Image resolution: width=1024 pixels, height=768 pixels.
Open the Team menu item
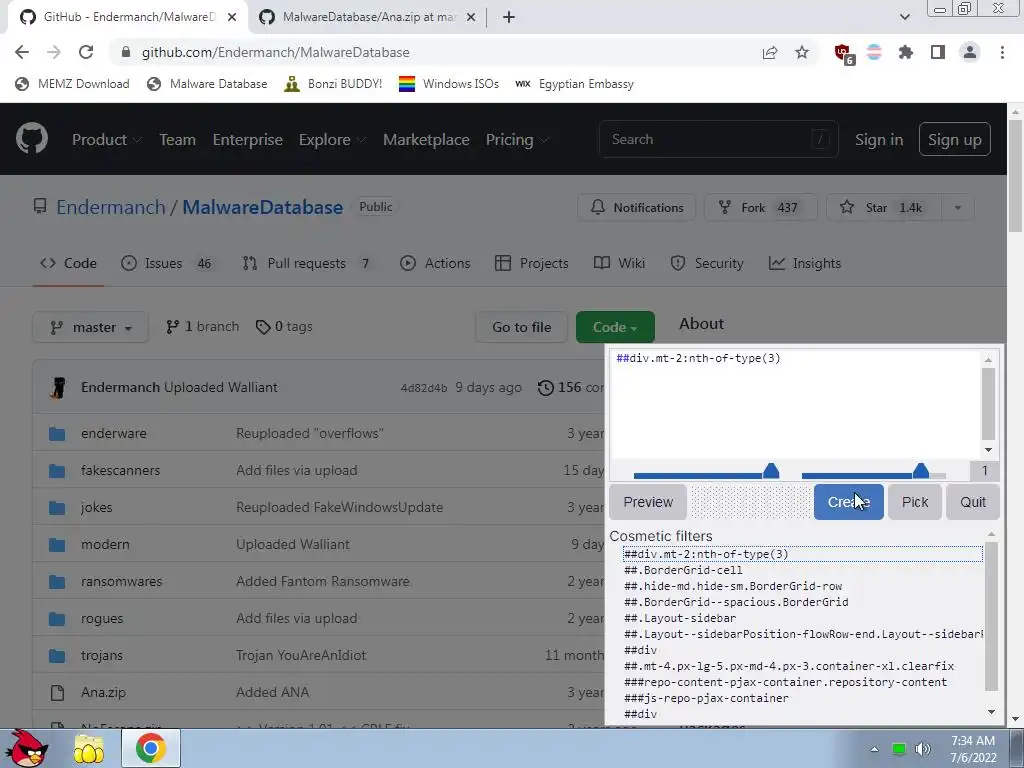(178, 140)
